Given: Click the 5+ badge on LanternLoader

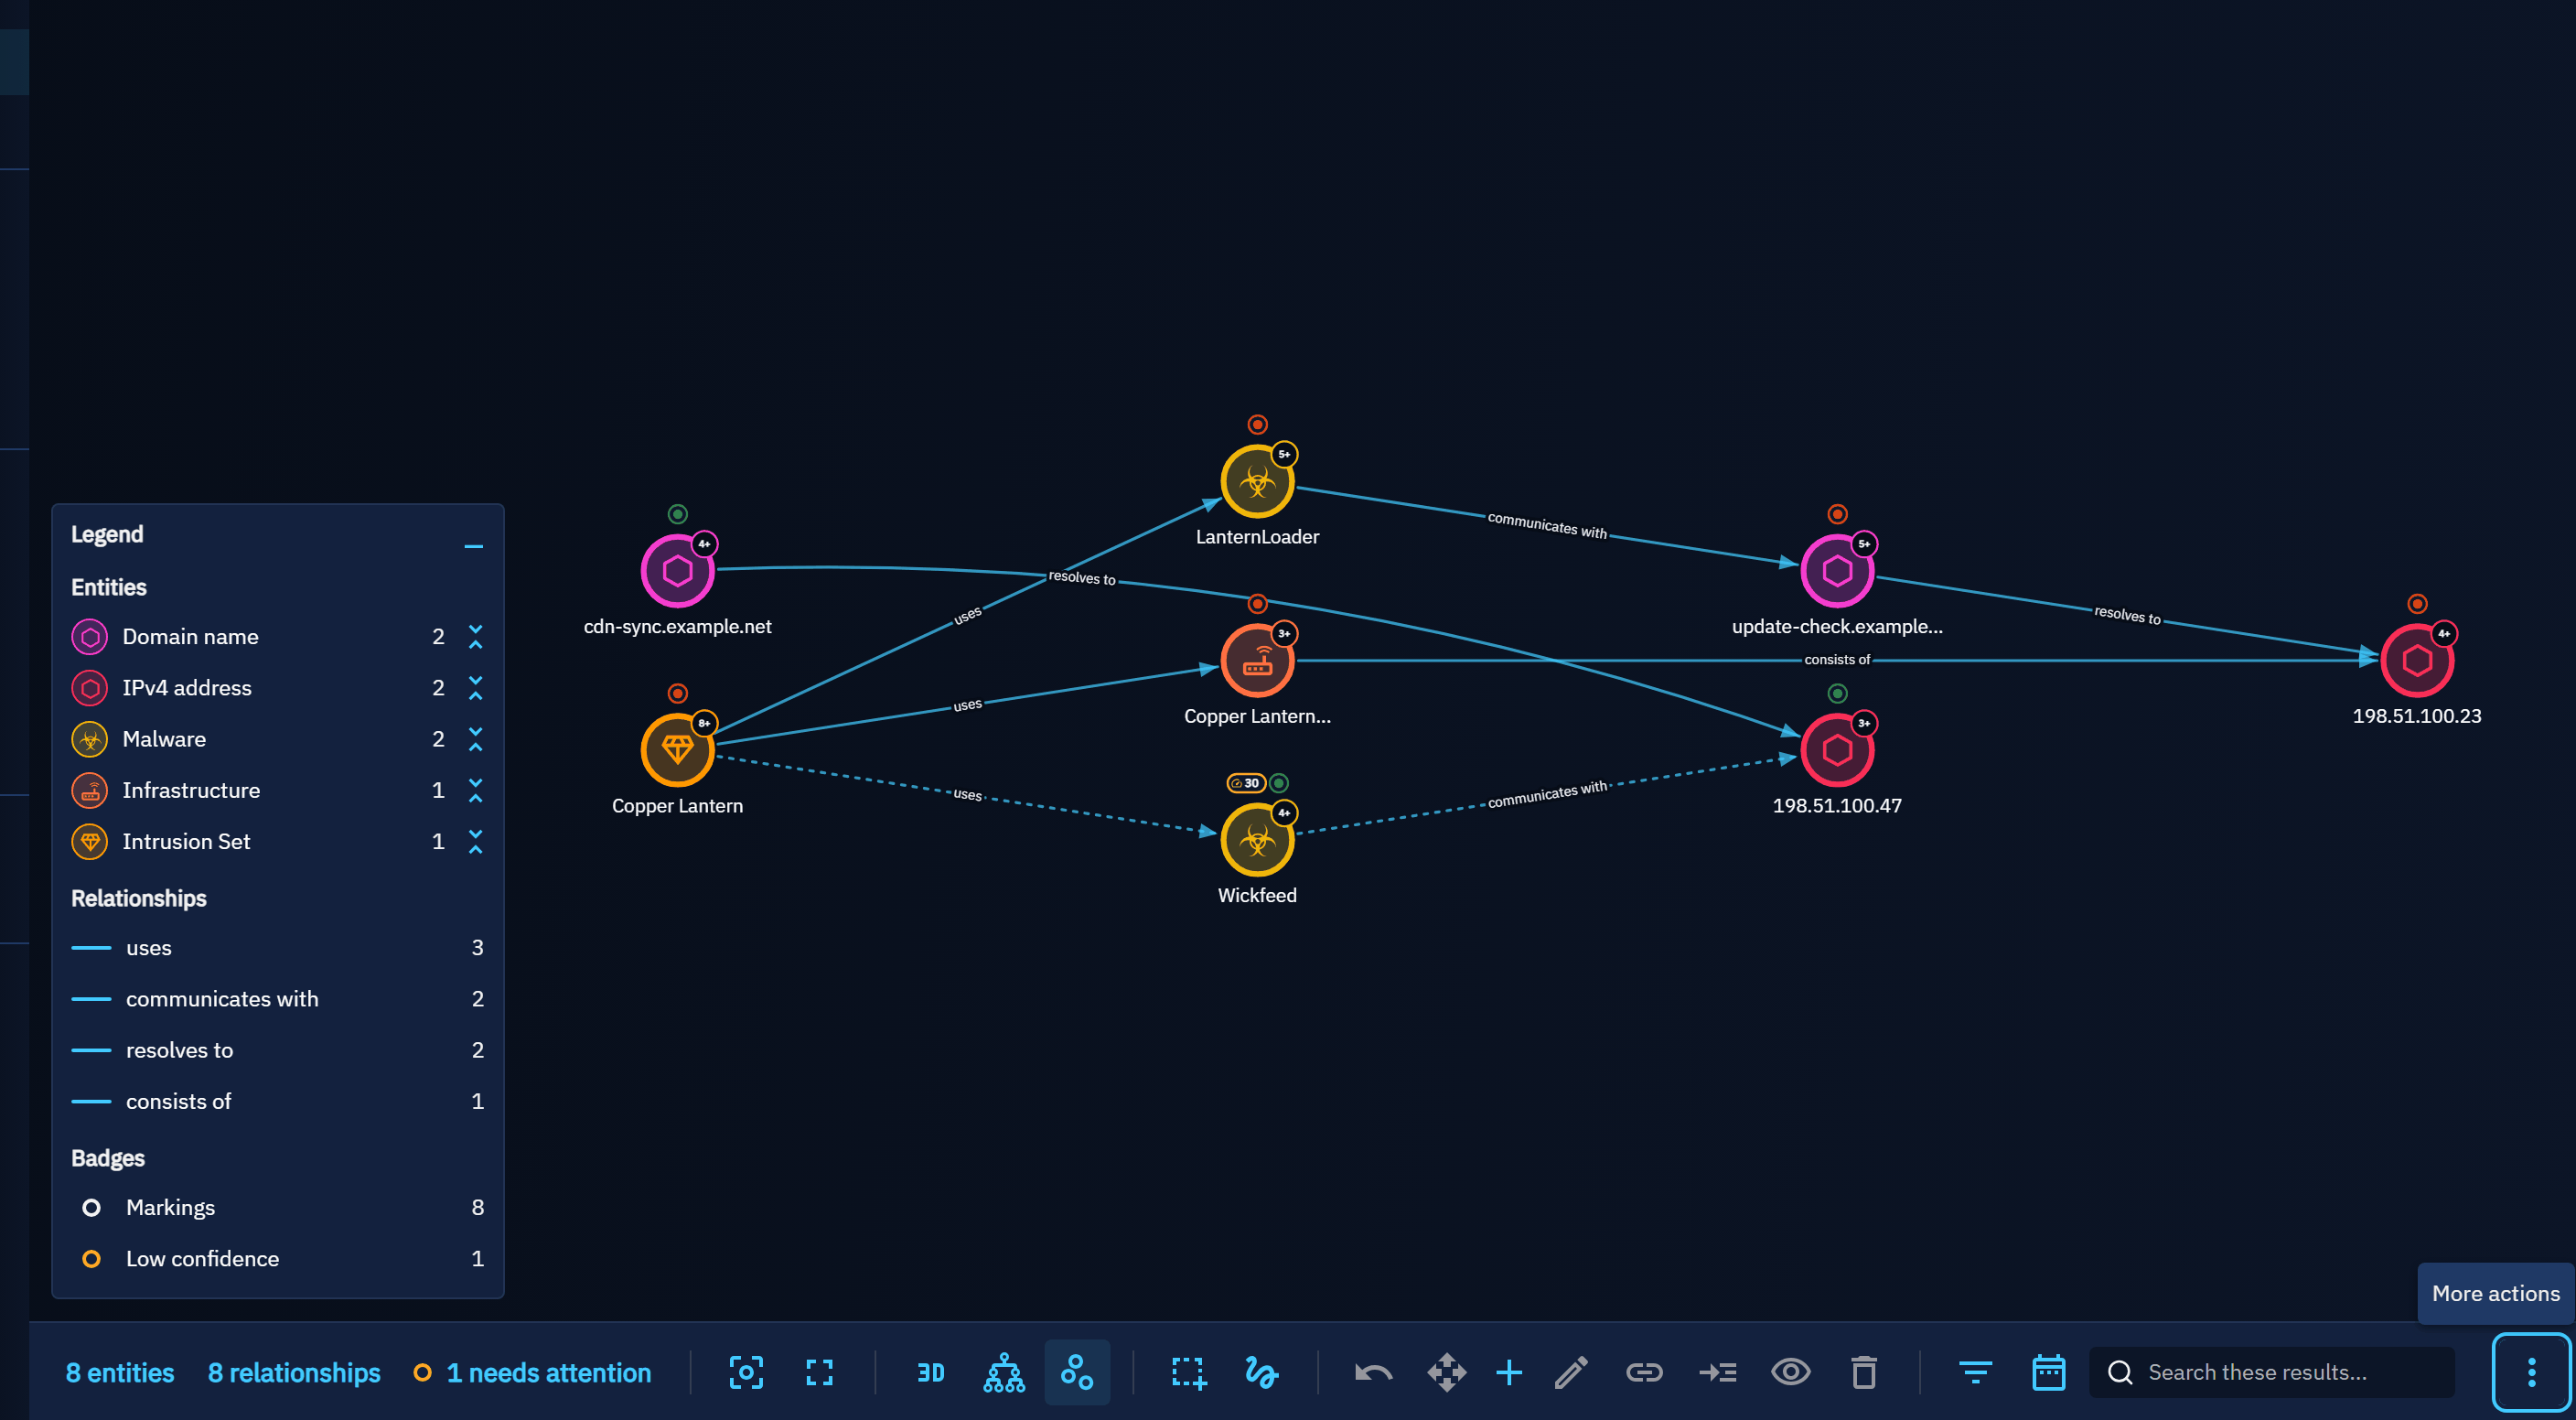Looking at the screenshot, I should (1284, 454).
